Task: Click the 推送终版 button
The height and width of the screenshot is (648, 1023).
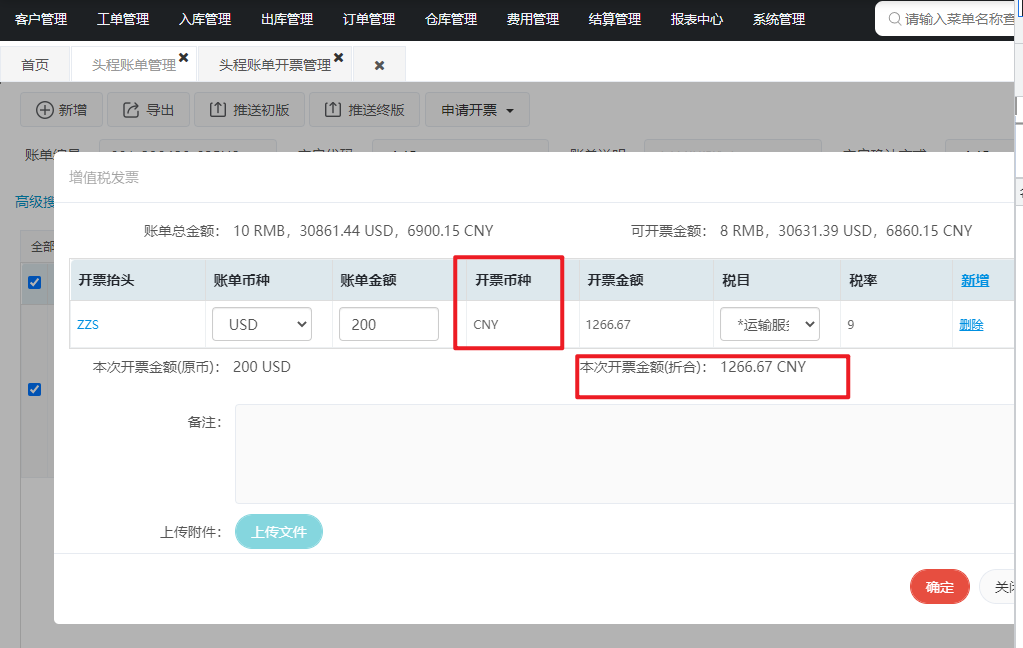Action: pyautogui.click(x=365, y=110)
